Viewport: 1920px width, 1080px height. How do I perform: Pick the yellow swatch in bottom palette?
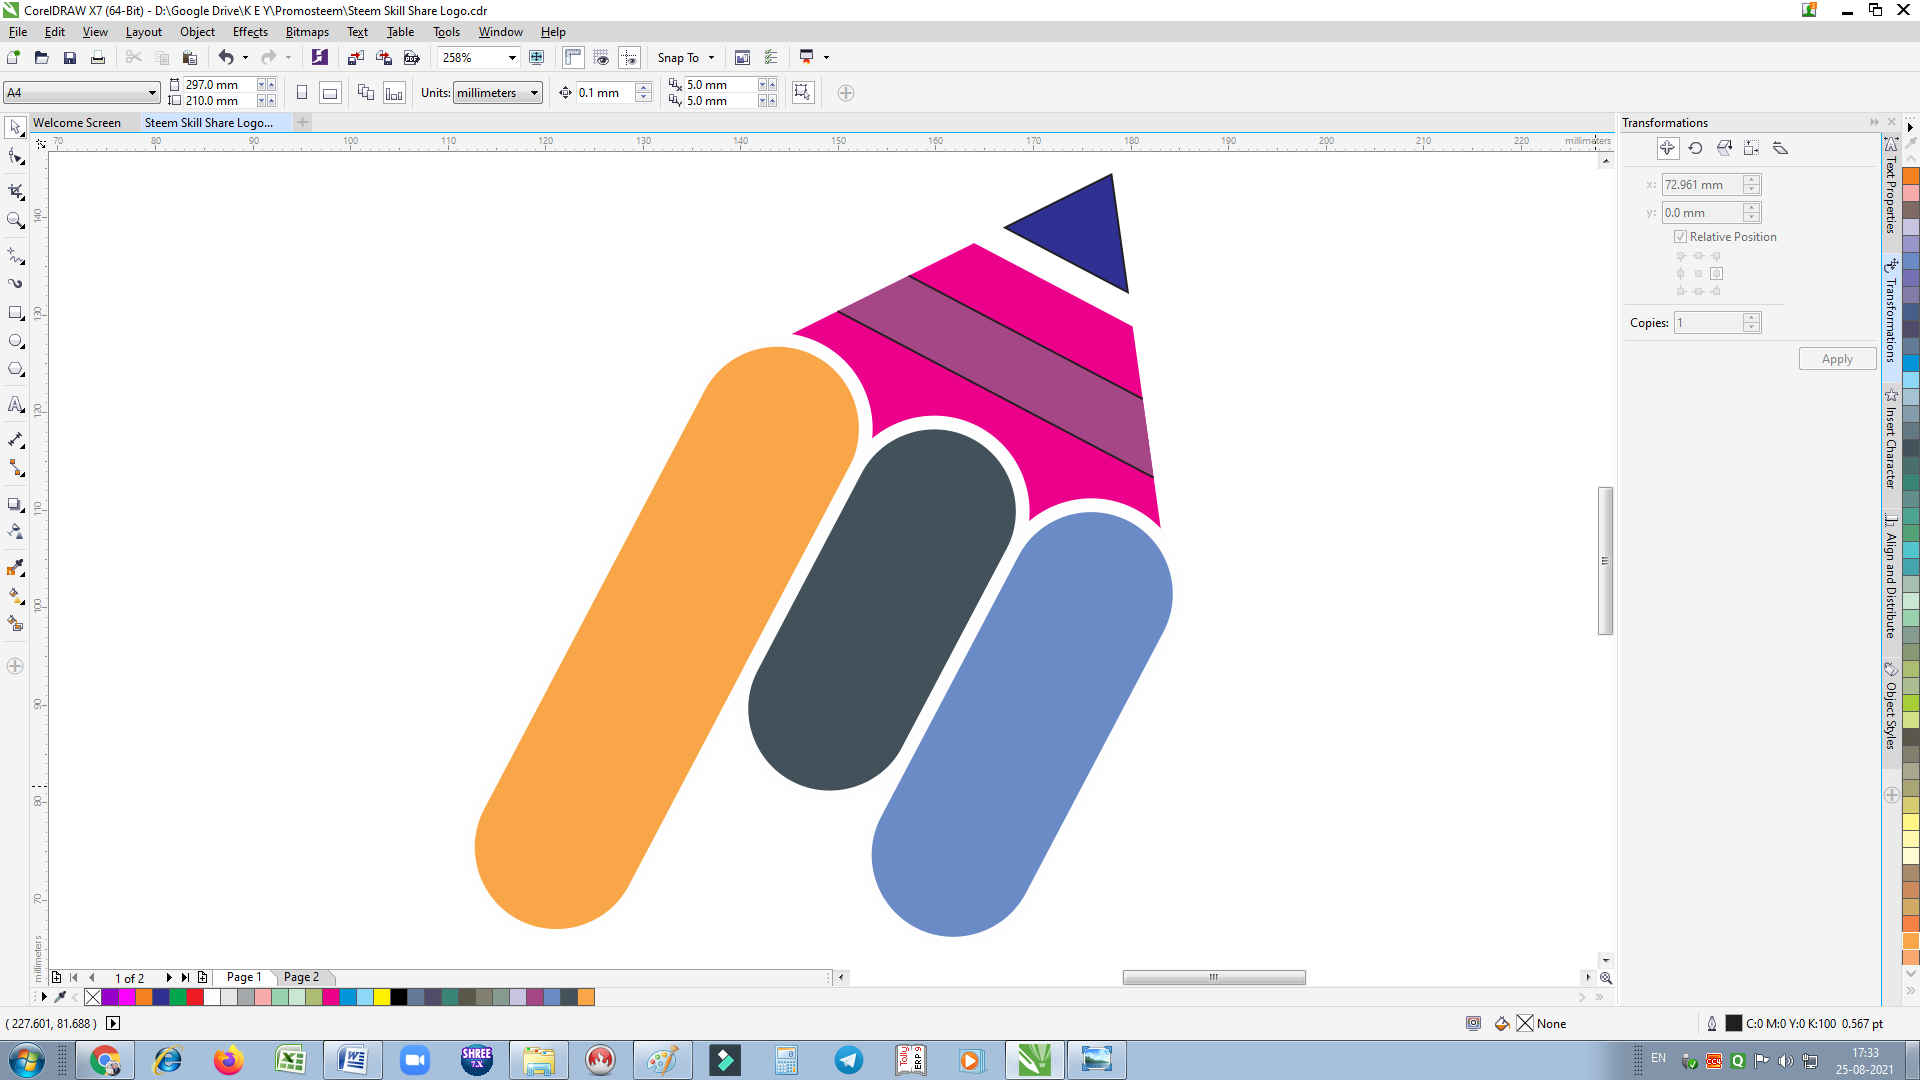click(x=382, y=997)
